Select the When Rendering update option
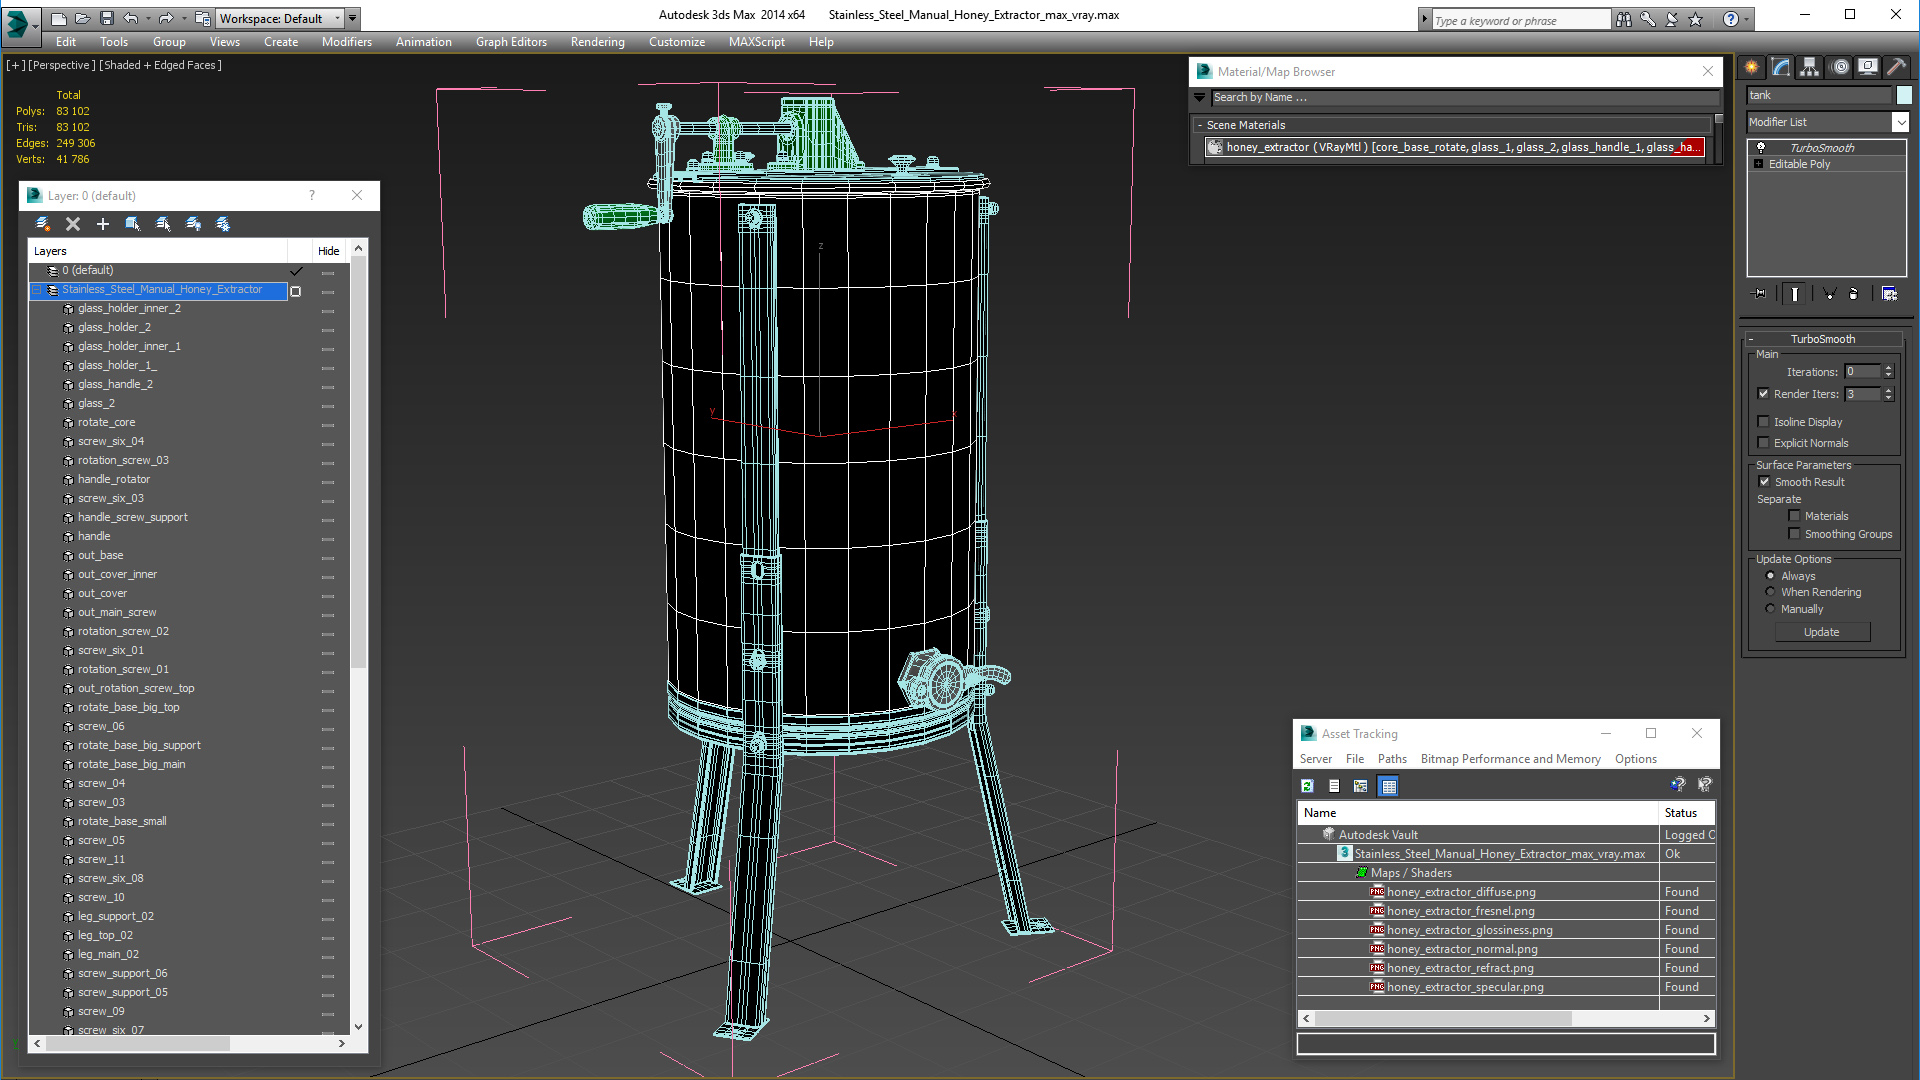This screenshot has width=1920, height=1080. [1771, 592]
